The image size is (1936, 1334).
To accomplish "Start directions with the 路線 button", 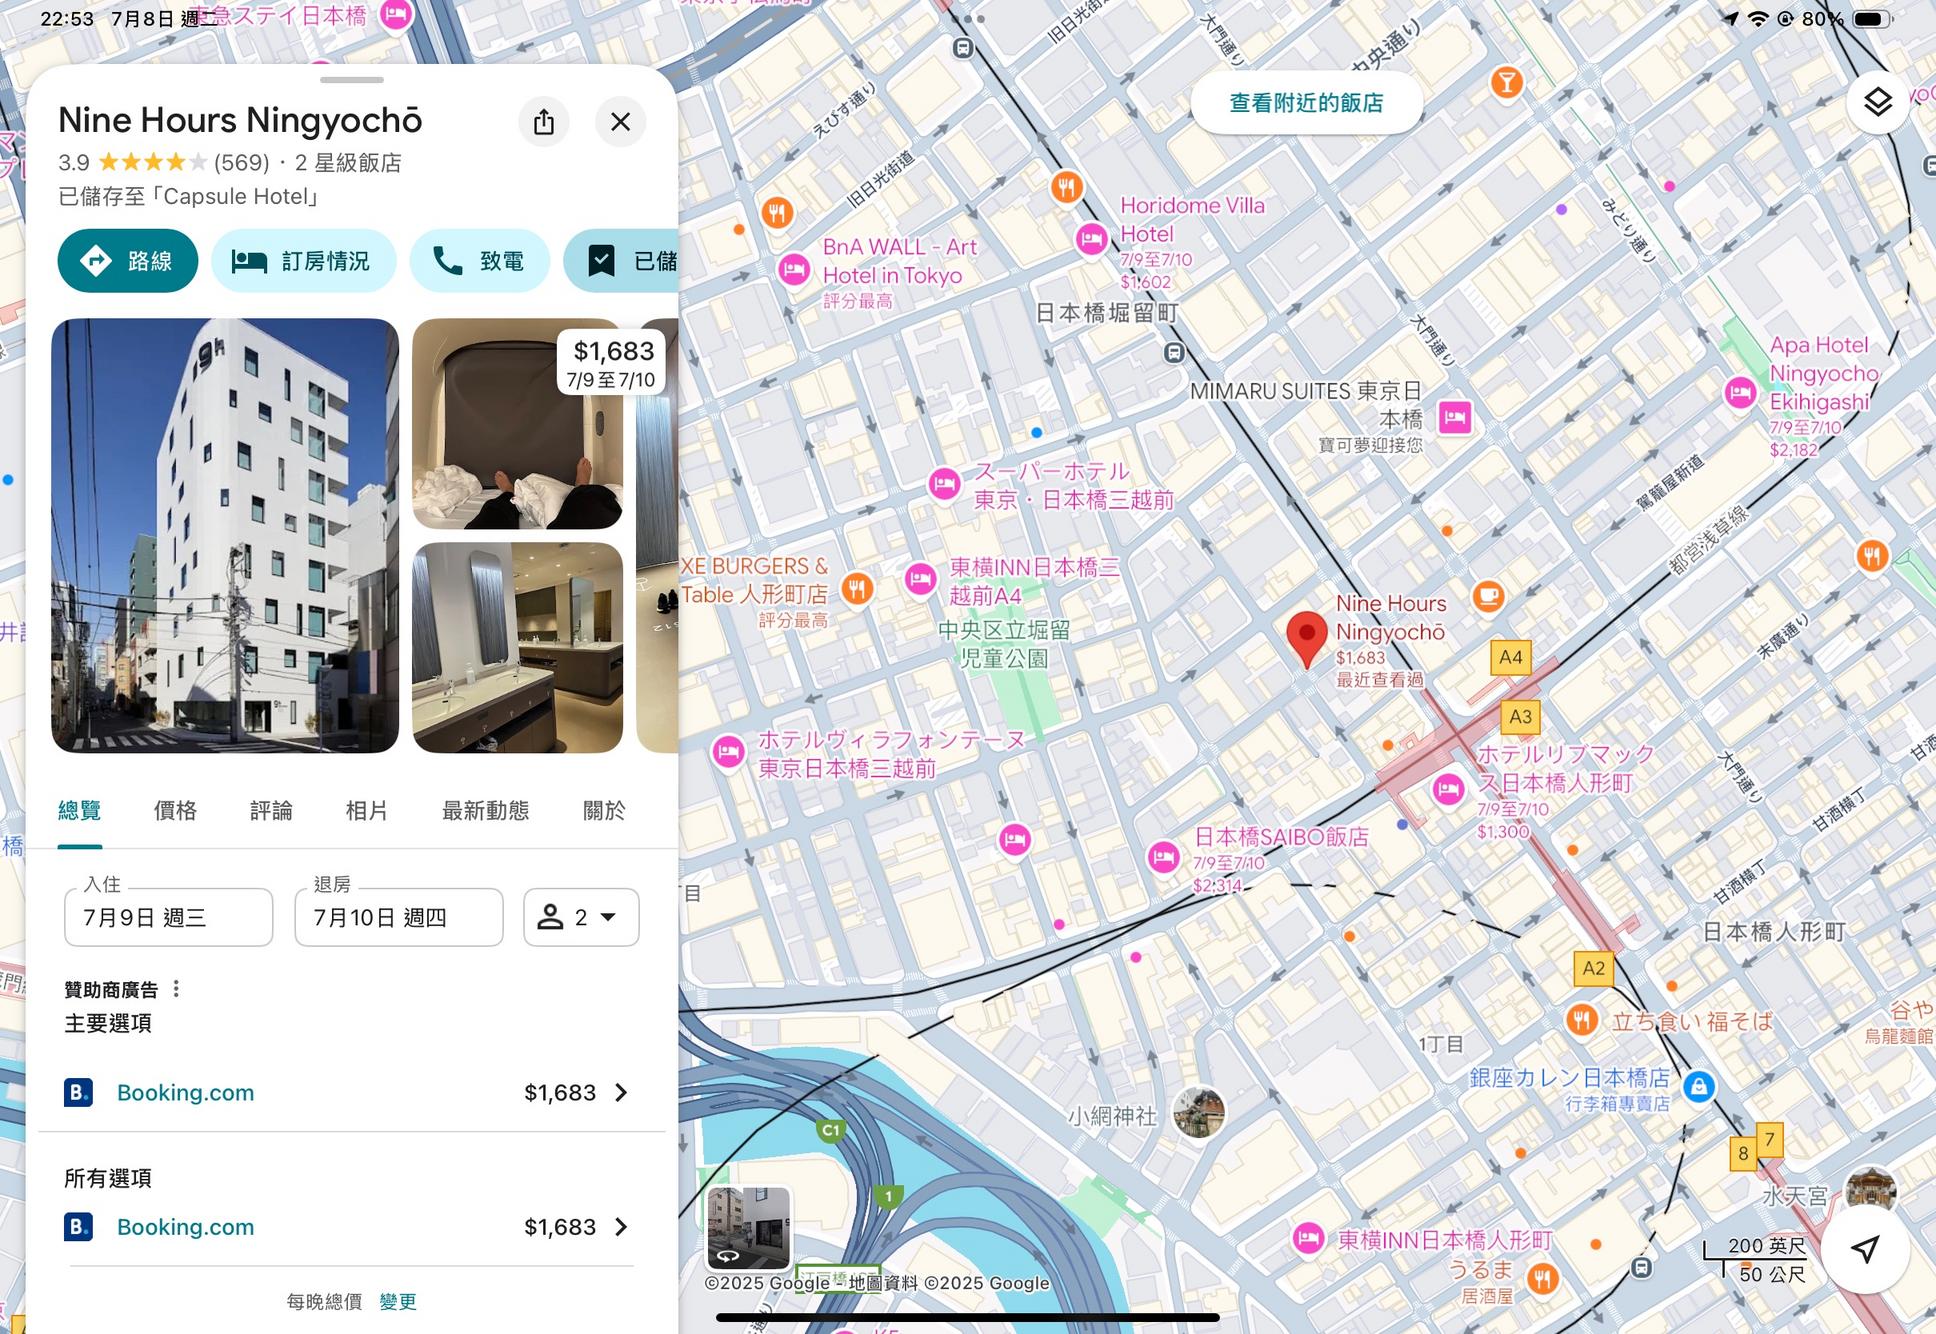I will [x=128, y=261].
